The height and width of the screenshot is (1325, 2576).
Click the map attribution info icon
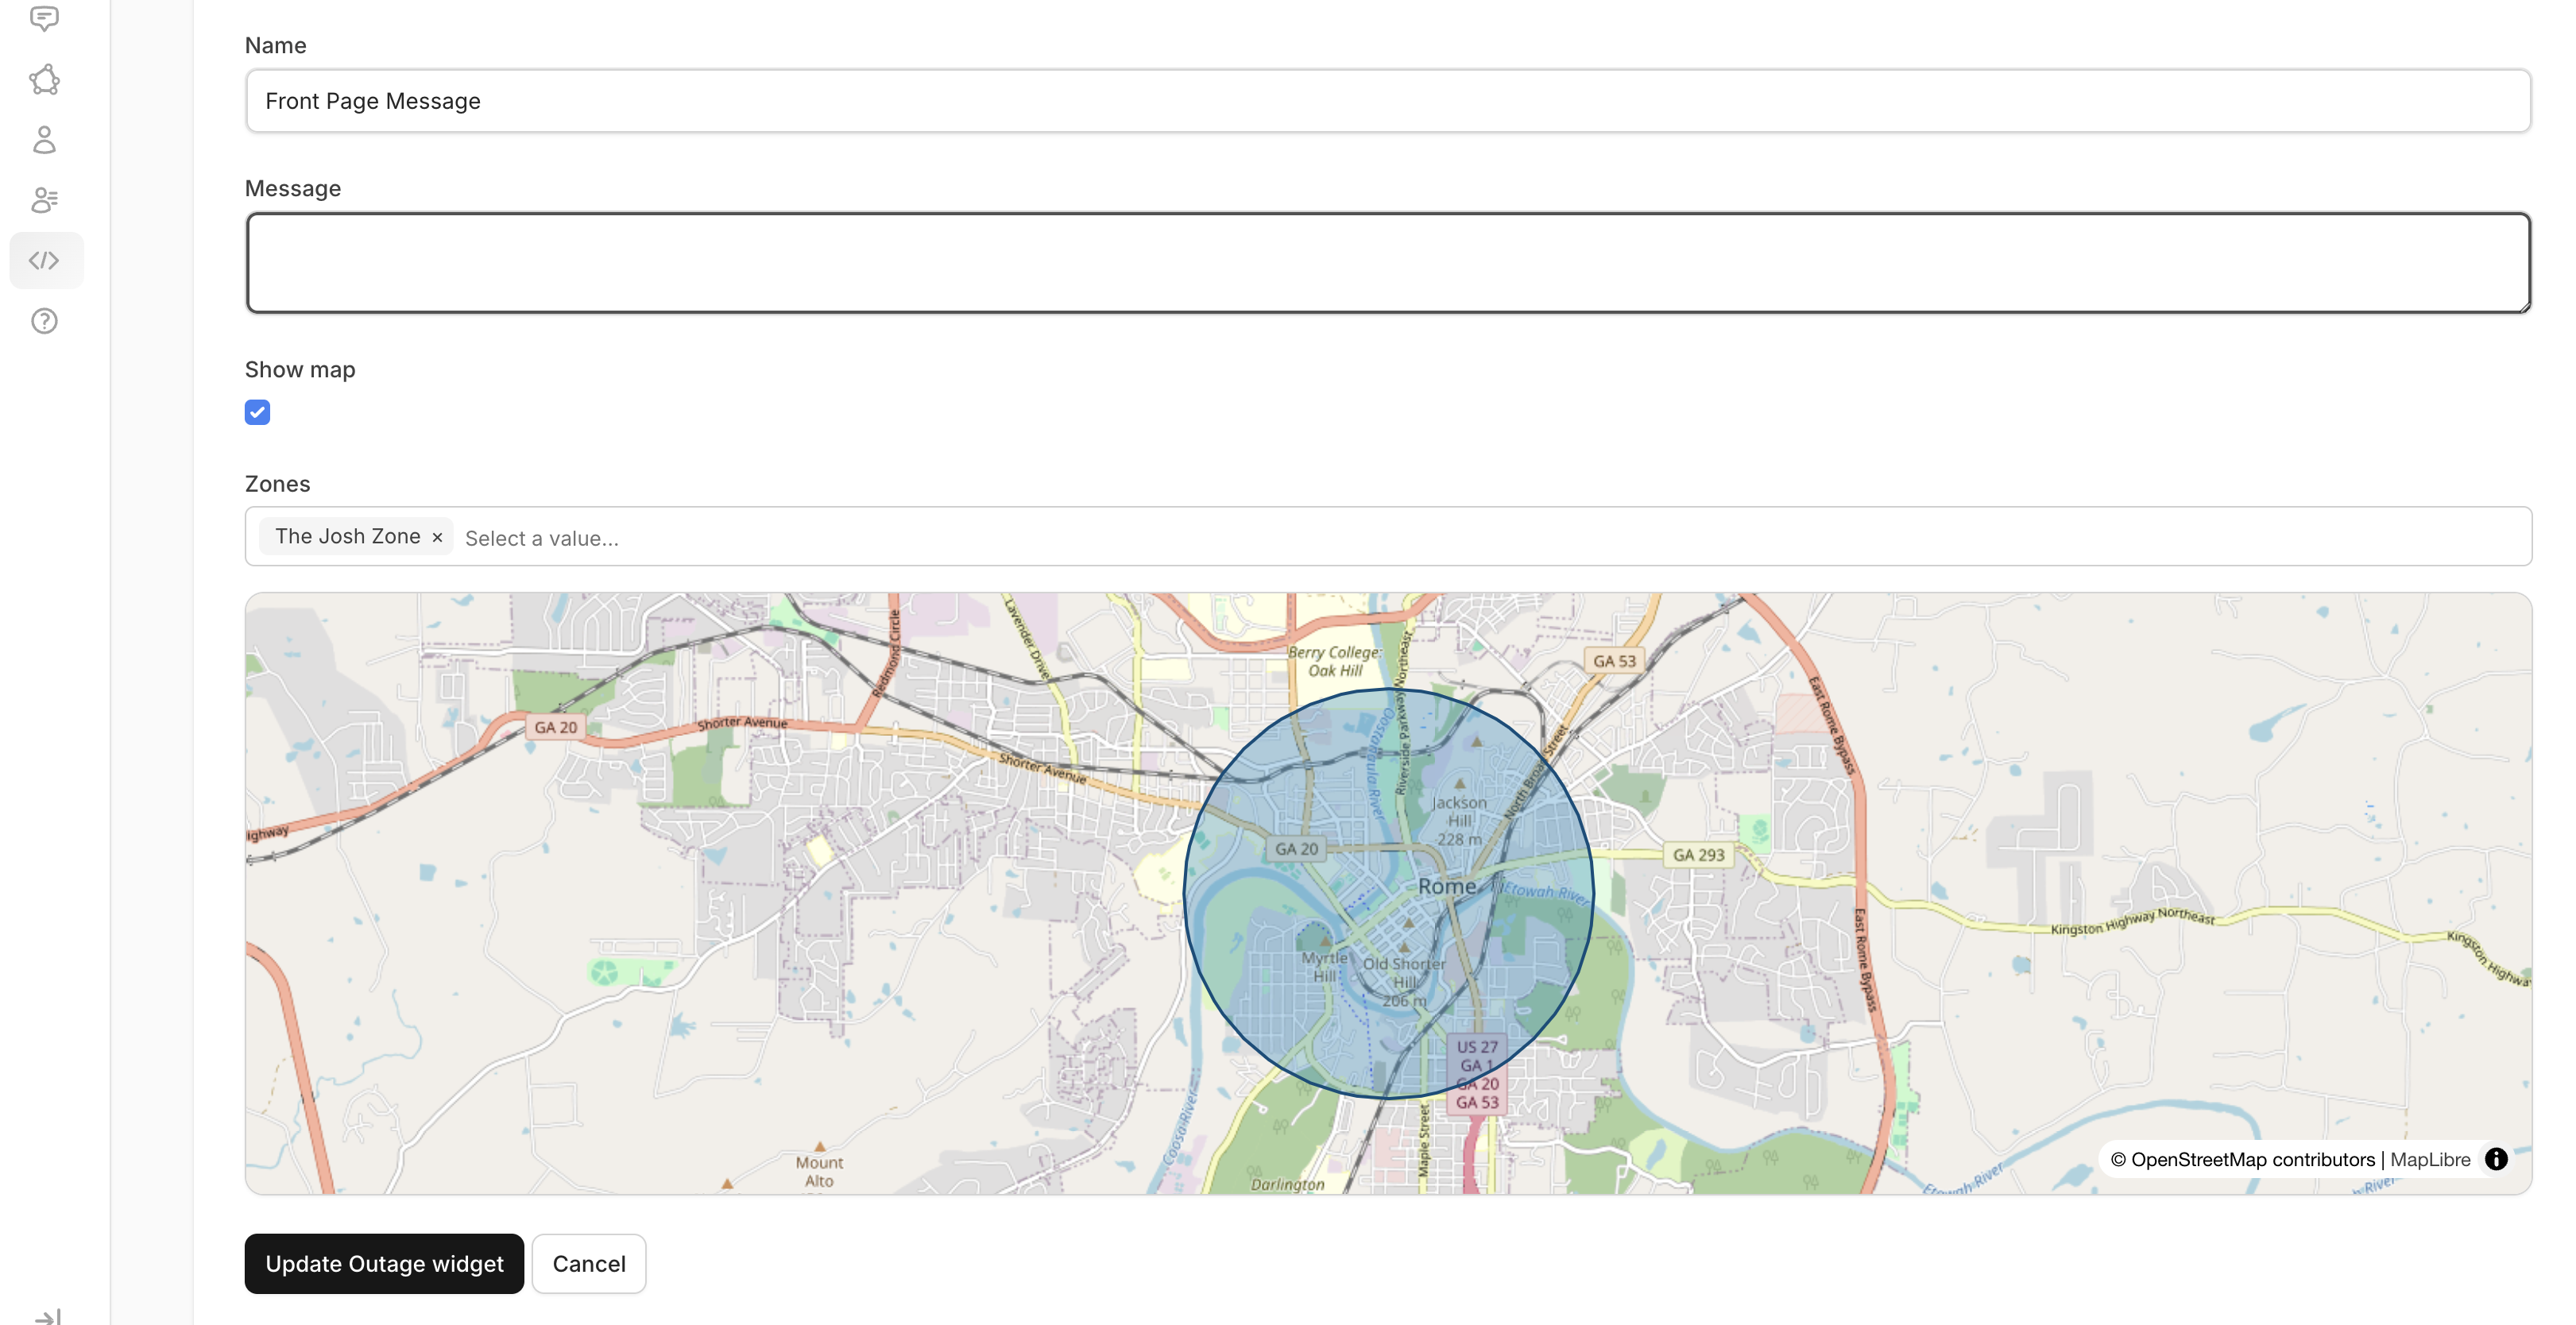click(2496, 1159)
